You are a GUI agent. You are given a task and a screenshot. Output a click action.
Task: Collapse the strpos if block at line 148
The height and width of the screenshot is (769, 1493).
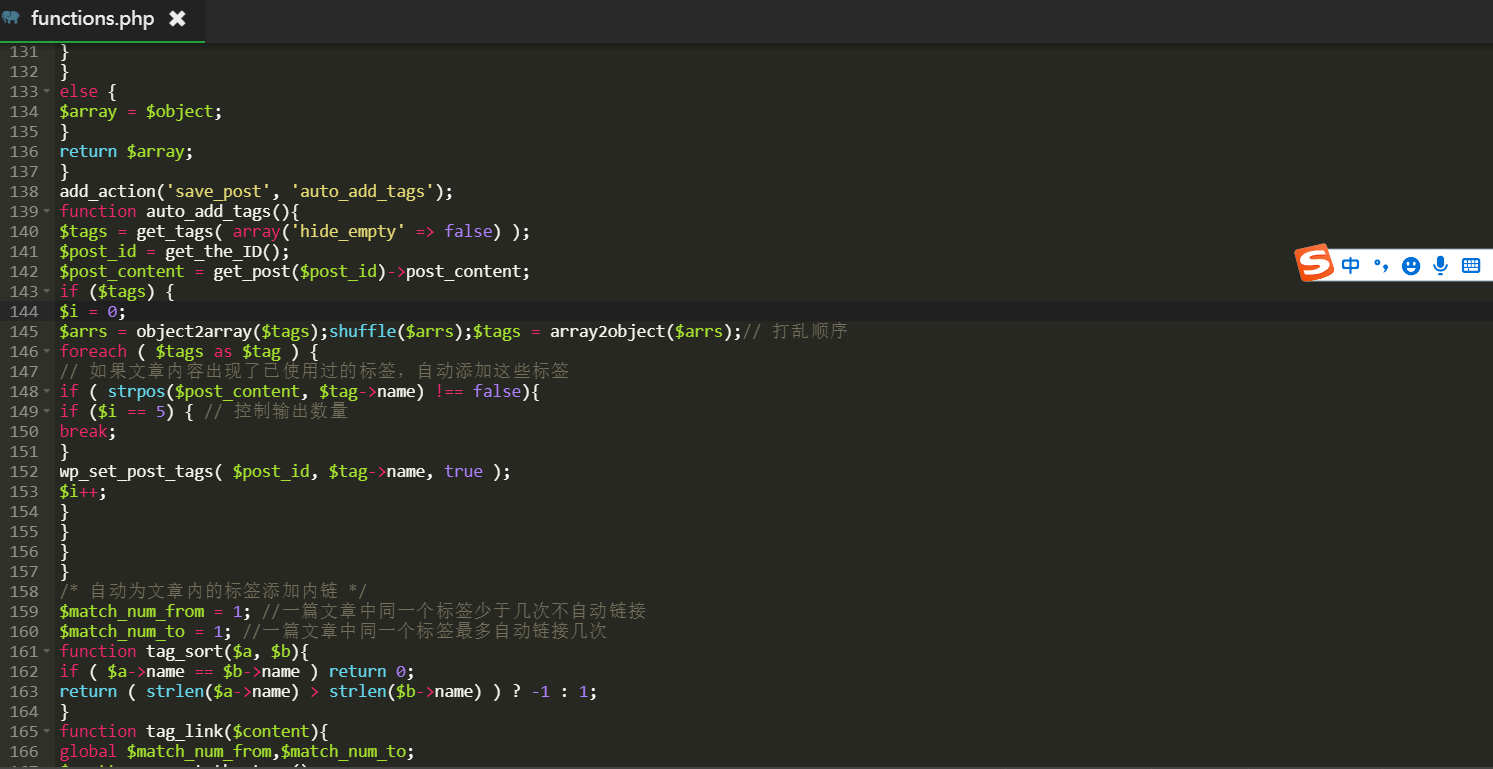pyautogui.click(x=47, y=391)
